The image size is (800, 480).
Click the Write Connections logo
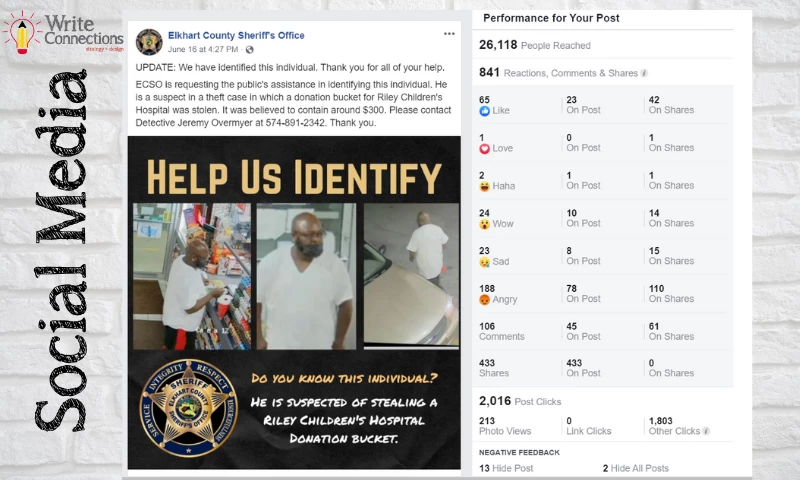[63, 32]
